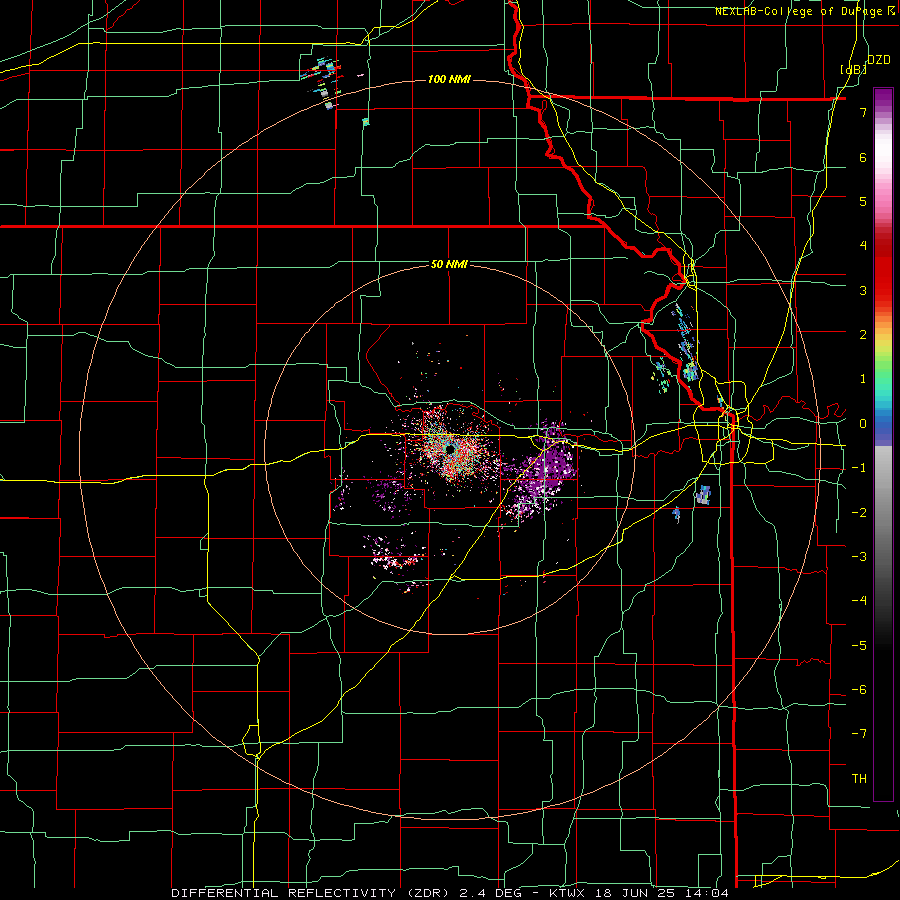Click legend value 6
The width and height of the screenshot is (900, 900).
pos(863,157)
